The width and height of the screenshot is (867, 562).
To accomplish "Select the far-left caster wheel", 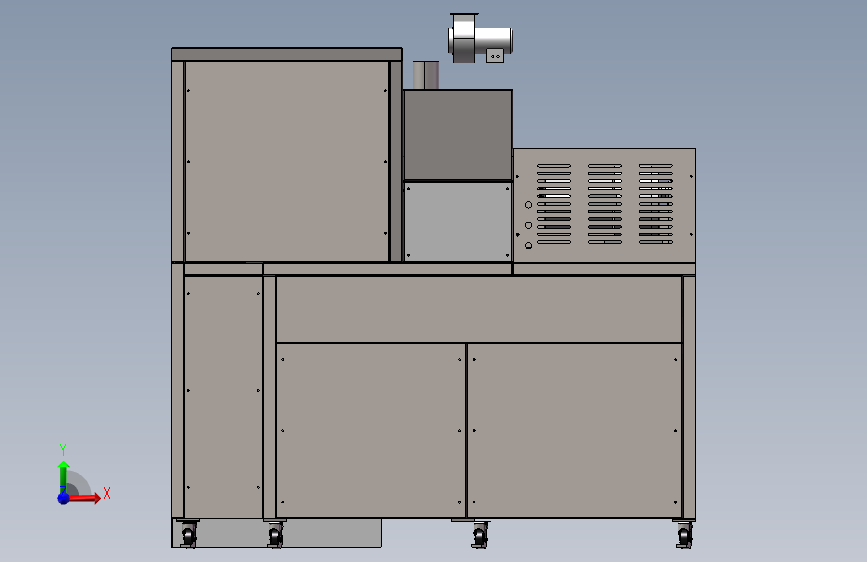I will coord(189,534).
